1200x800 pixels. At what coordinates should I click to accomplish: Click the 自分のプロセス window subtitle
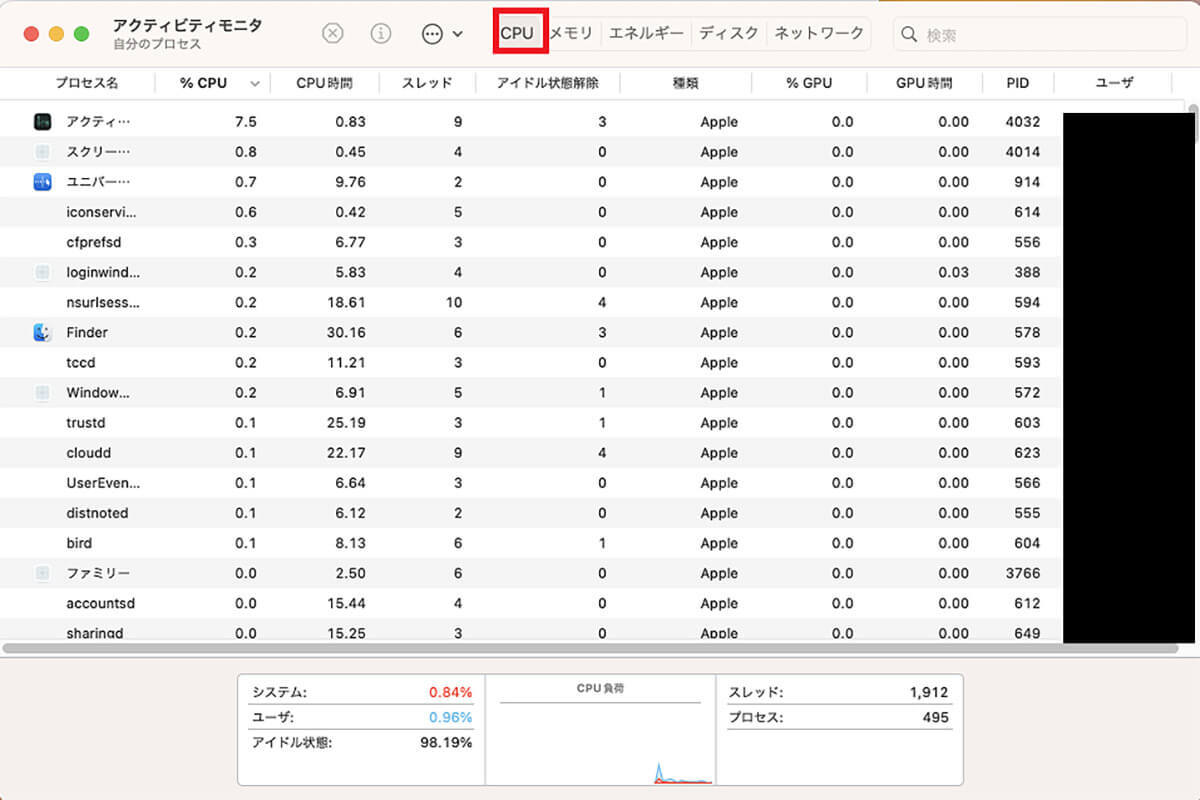pyautogui.click(x=158, y=45)
